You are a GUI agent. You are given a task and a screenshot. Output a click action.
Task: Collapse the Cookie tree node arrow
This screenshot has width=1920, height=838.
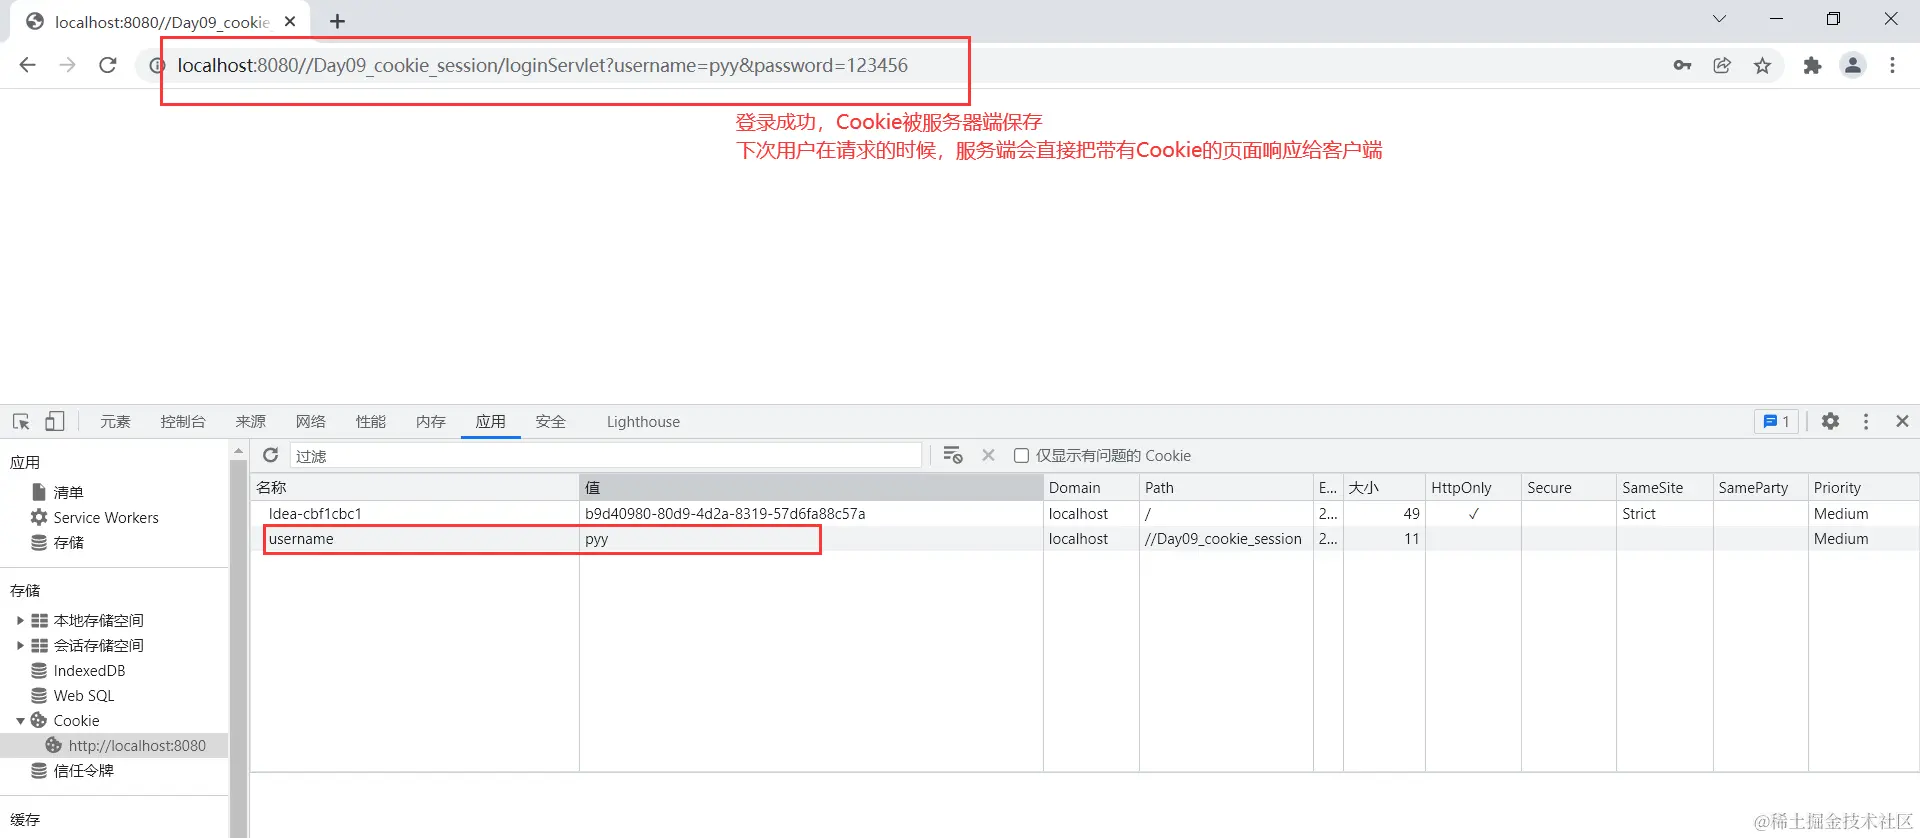coord(20,720)
